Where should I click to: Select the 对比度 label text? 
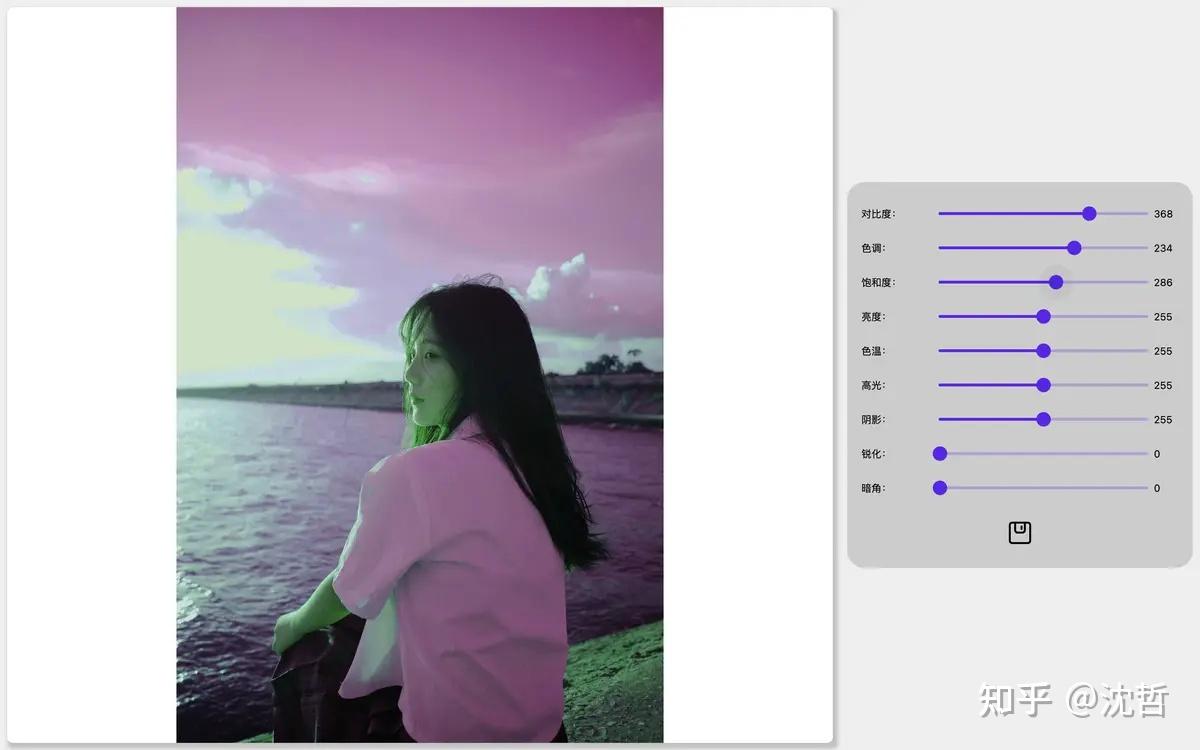(875, 213)
